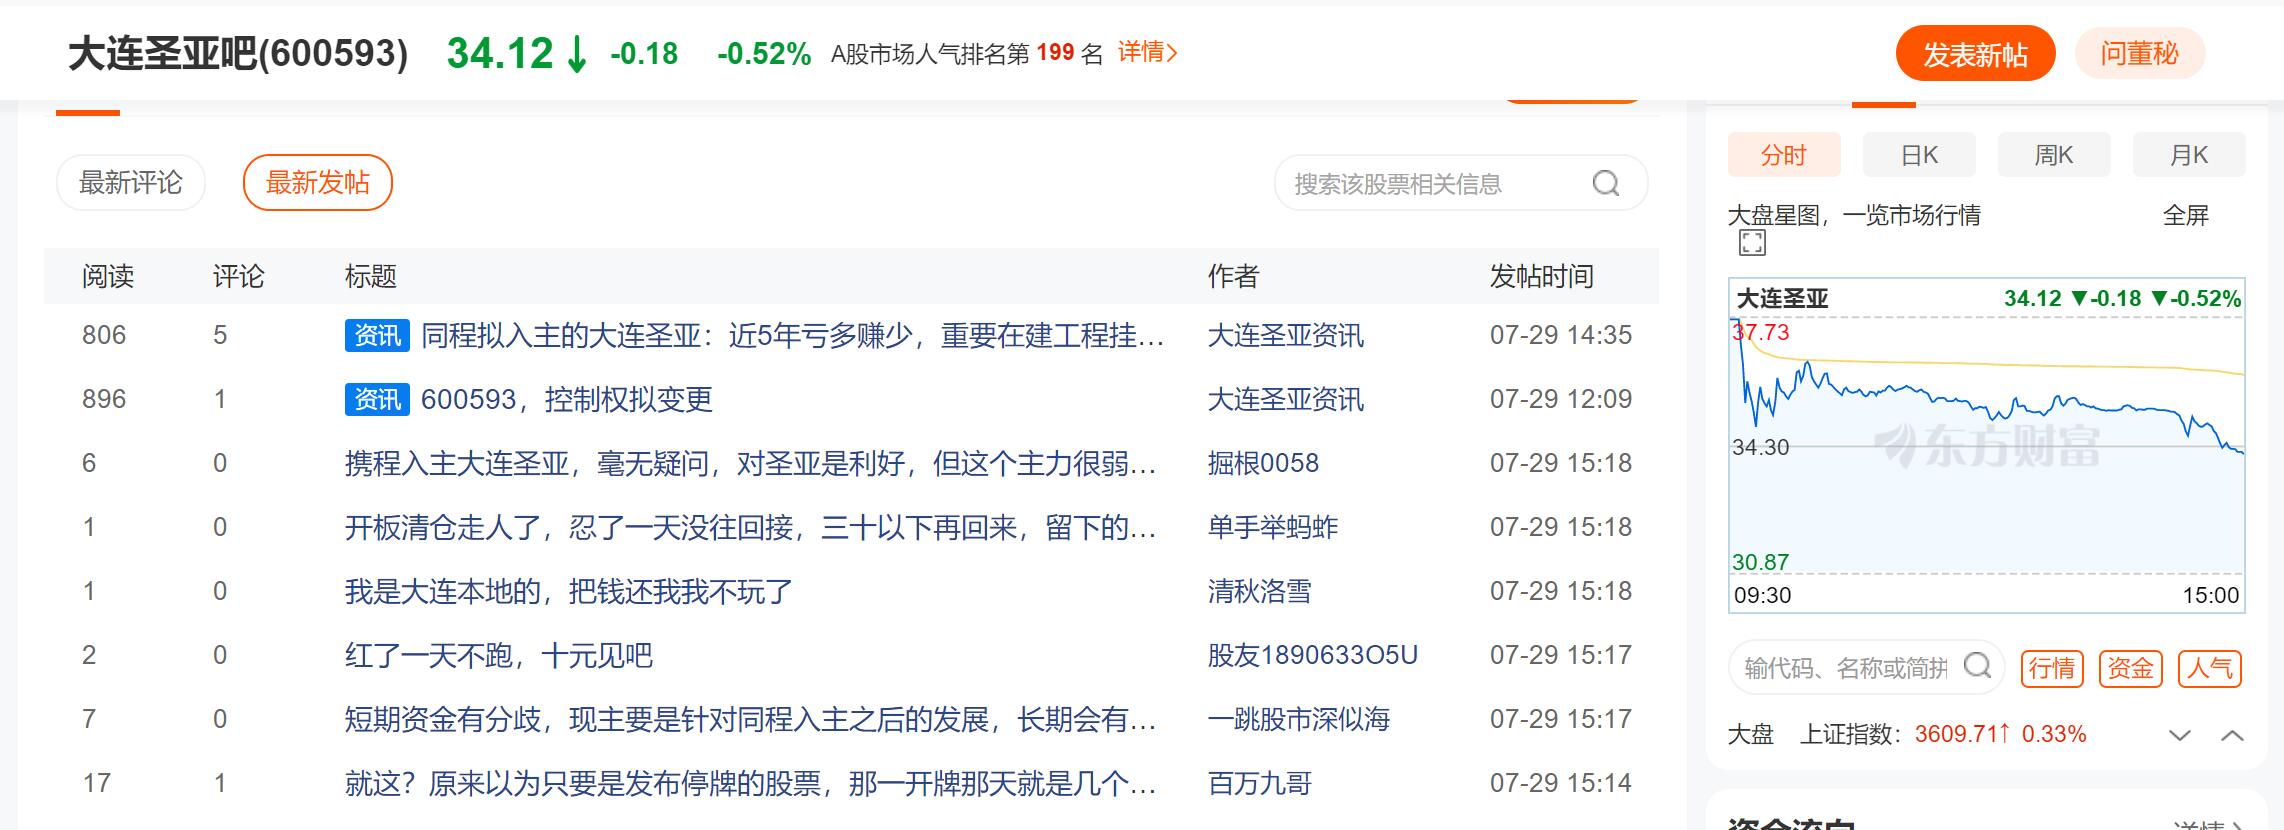Open author profile 单手举蚂蚱
The width and height of the screenshot is (2284, 830).
[1272, 527]
